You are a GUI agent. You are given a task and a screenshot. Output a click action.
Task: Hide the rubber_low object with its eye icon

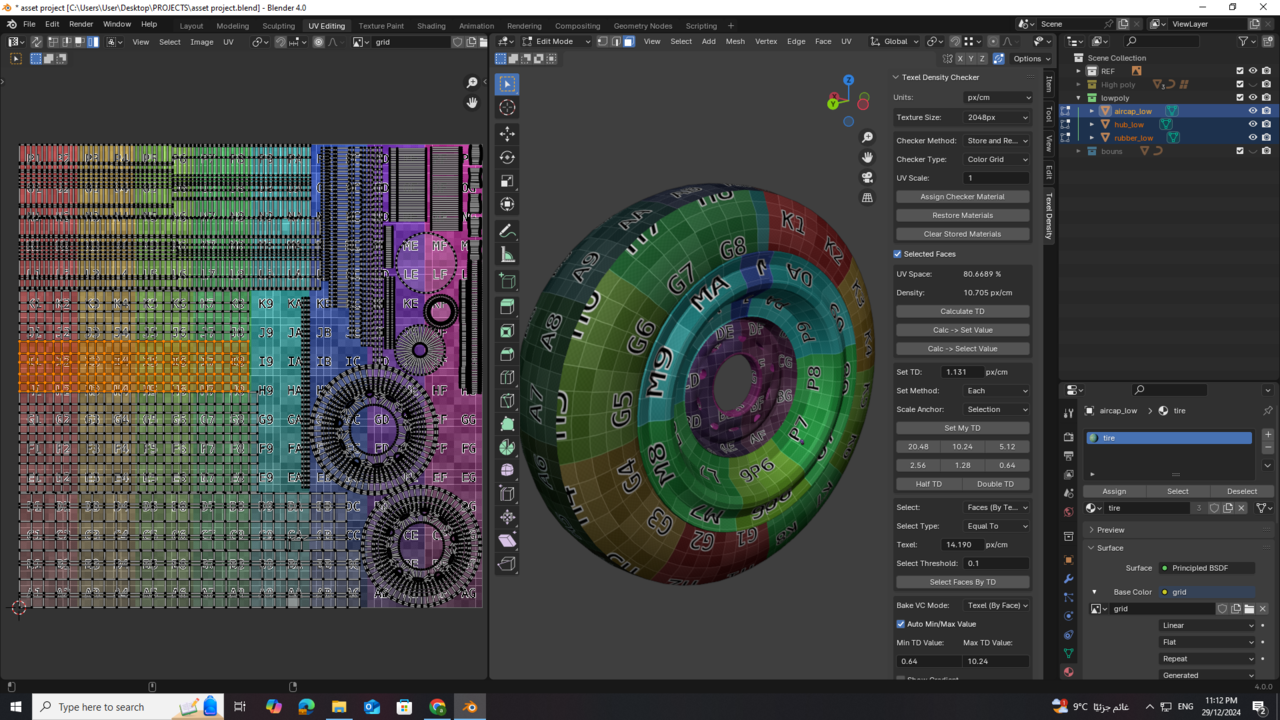point(1253,137)
